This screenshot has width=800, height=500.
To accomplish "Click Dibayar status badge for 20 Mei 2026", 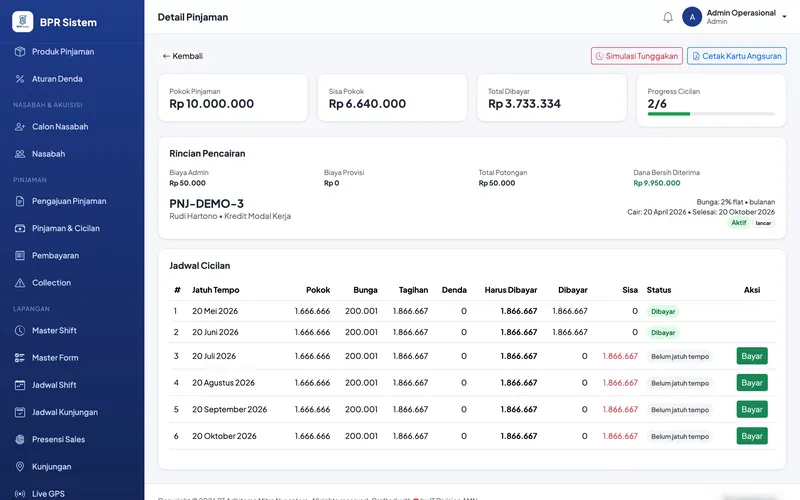I will [x=663, y=311].
